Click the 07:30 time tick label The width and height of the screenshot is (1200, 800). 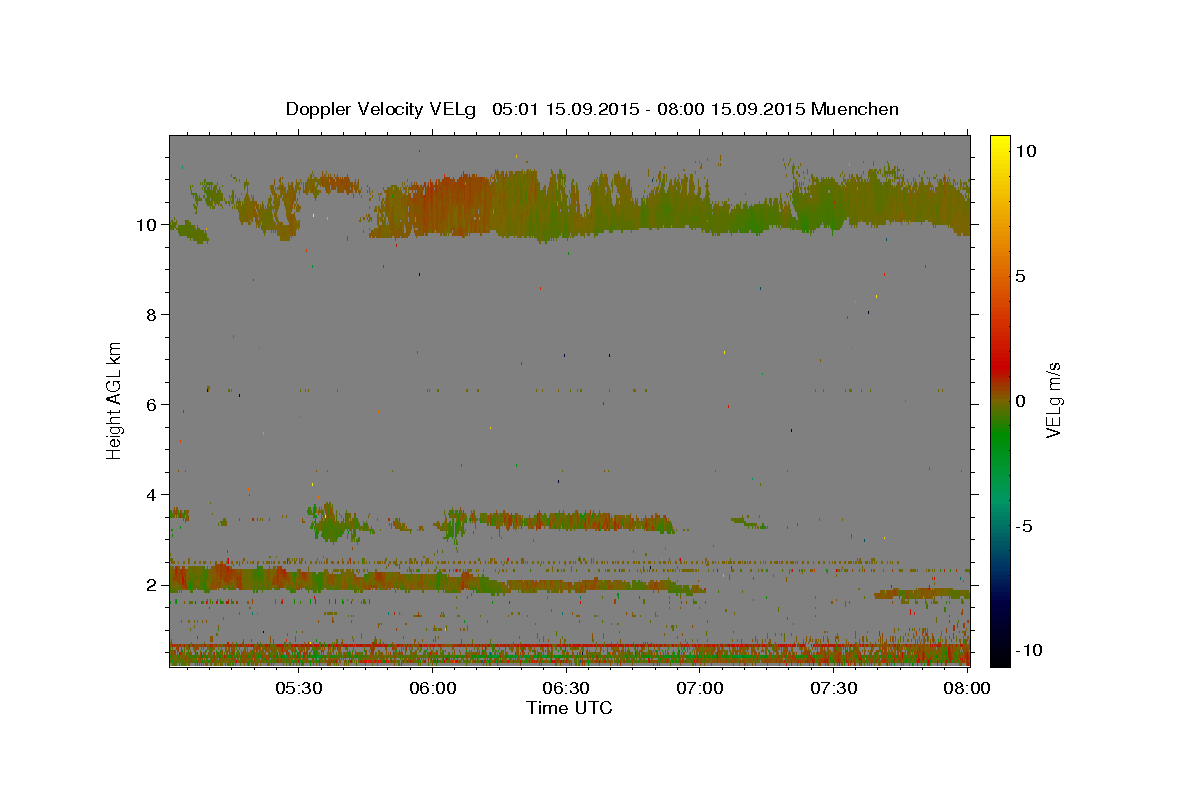(833, 688)
